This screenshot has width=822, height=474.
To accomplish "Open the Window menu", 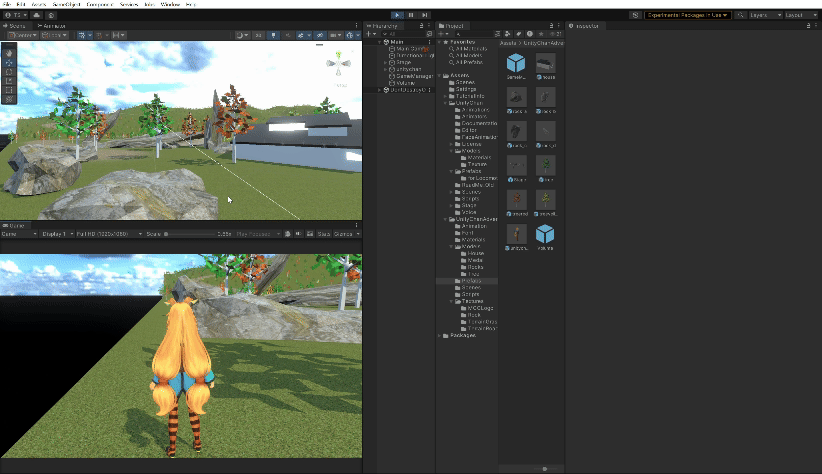I will tap(170, 4).
